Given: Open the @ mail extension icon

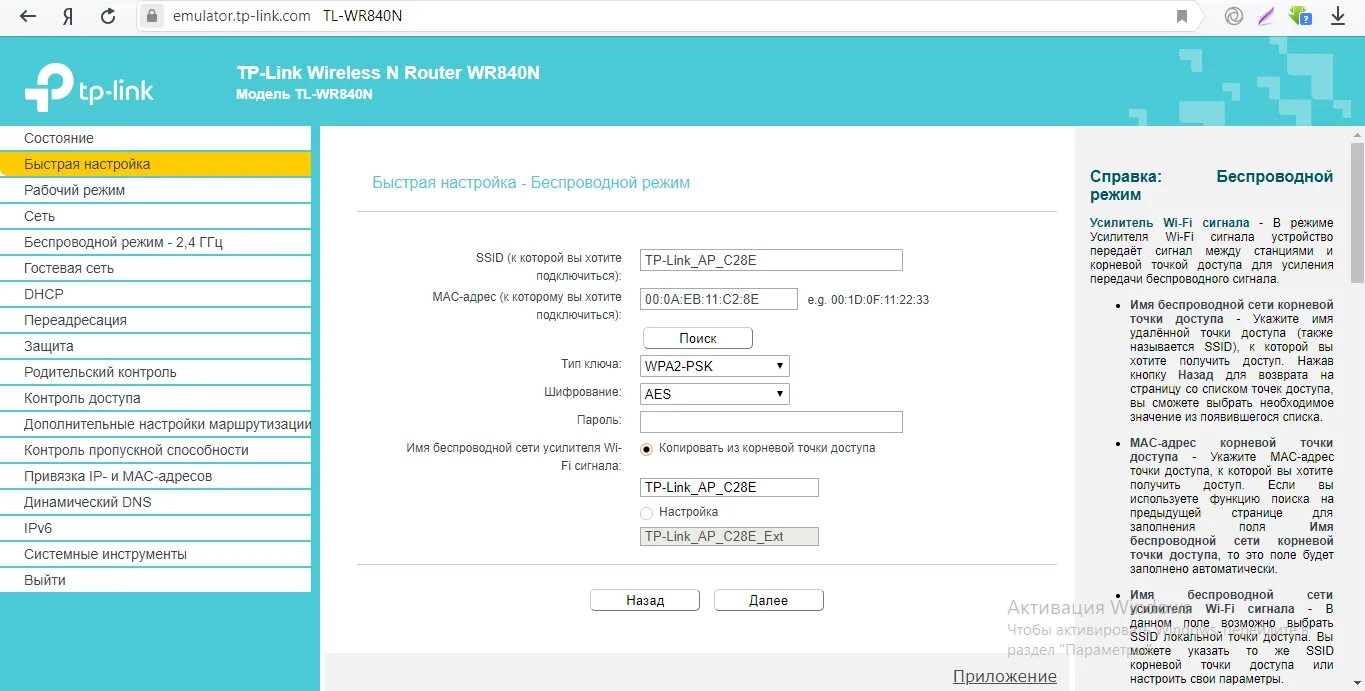Looking at the screenshot, I should [1234, 16].
